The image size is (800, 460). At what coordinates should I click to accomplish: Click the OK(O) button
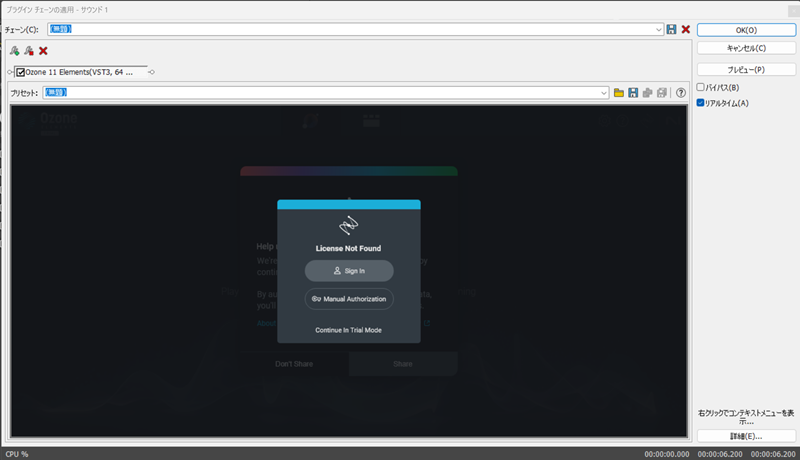(746, 30)
